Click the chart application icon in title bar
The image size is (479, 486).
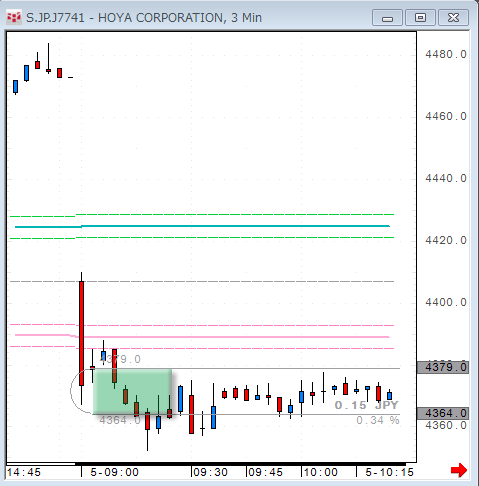pyautogui.click(x=14, y=17)
